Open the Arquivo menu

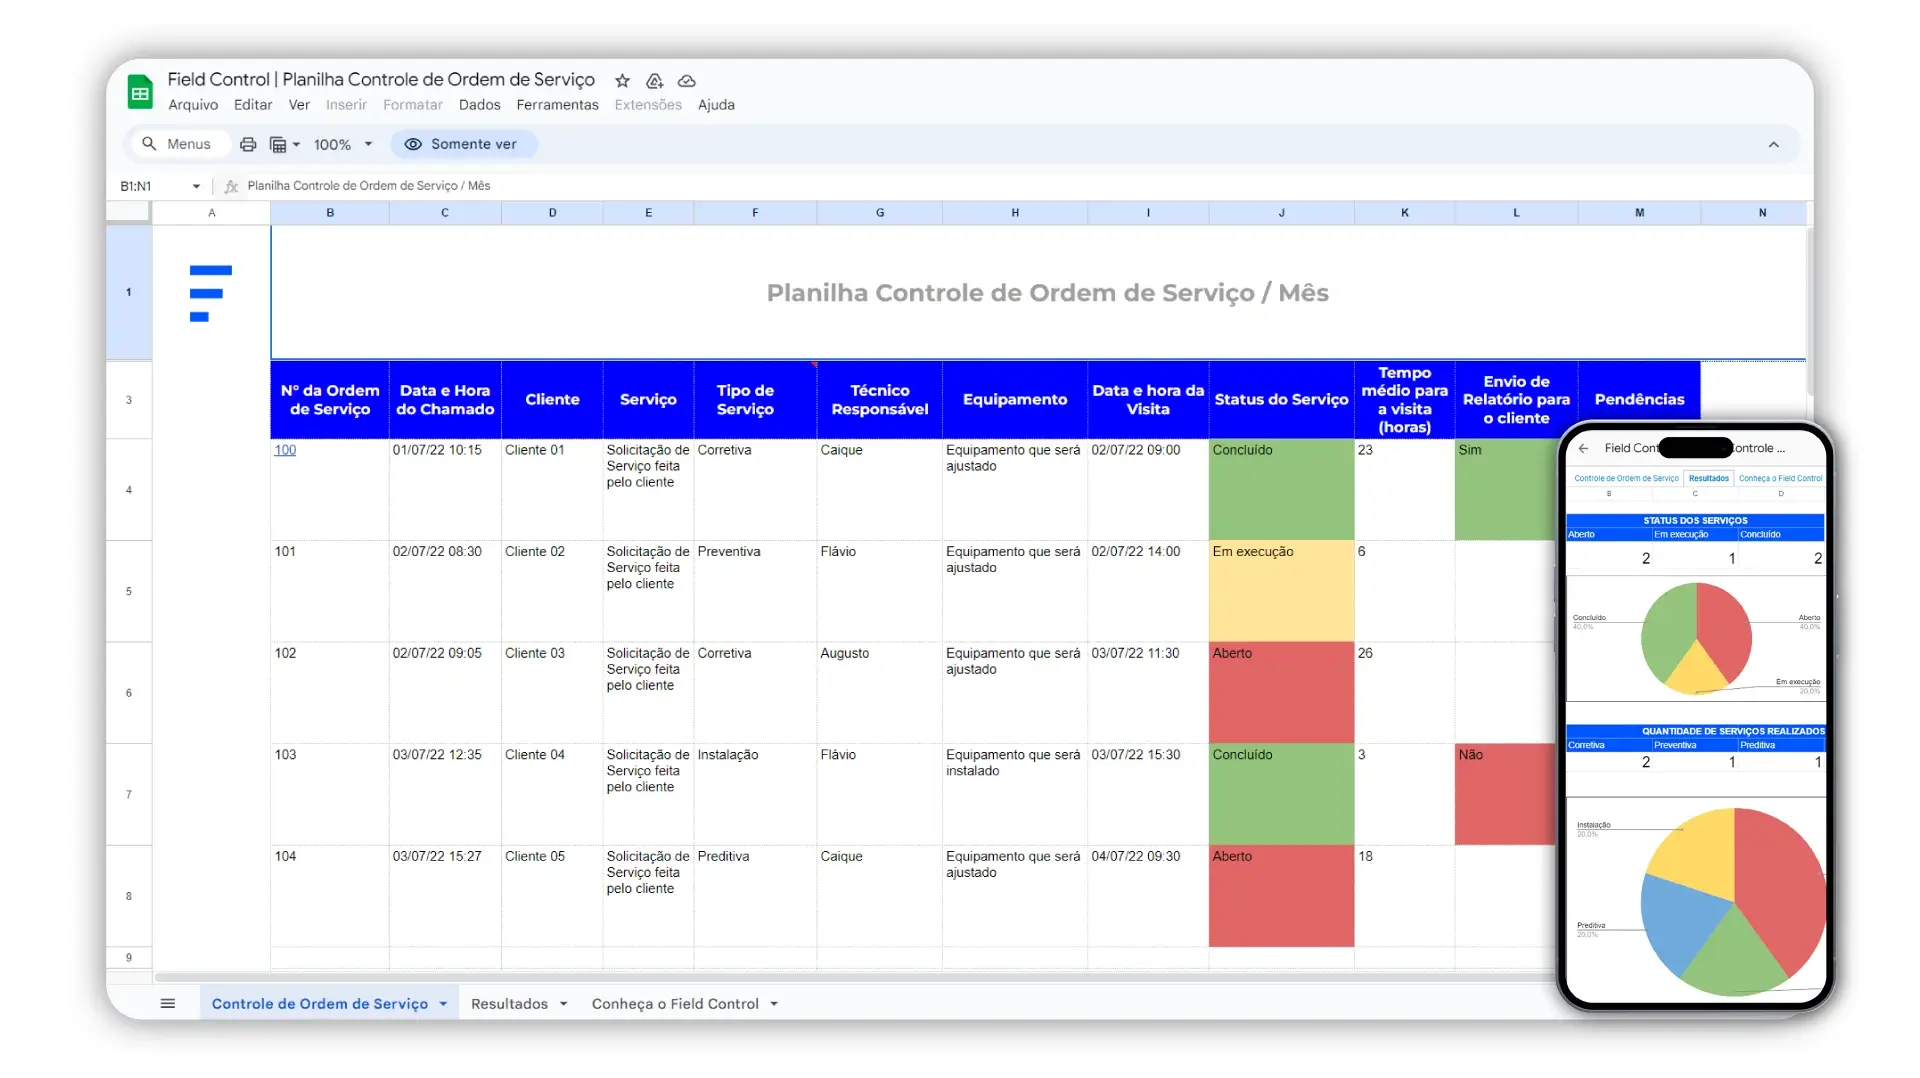(x=193, y=105)
